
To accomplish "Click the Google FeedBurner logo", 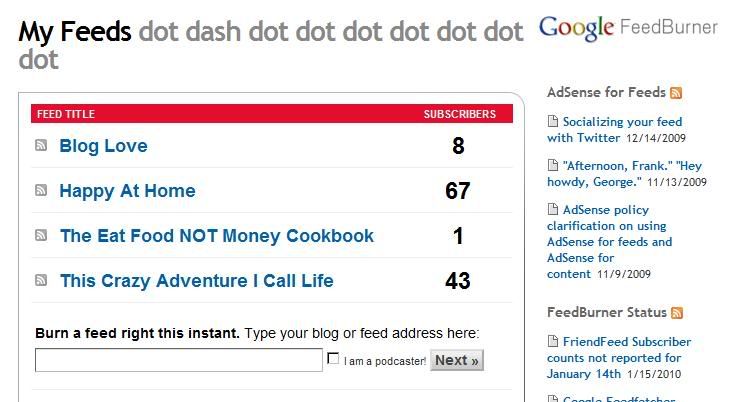I will (628, 28).
